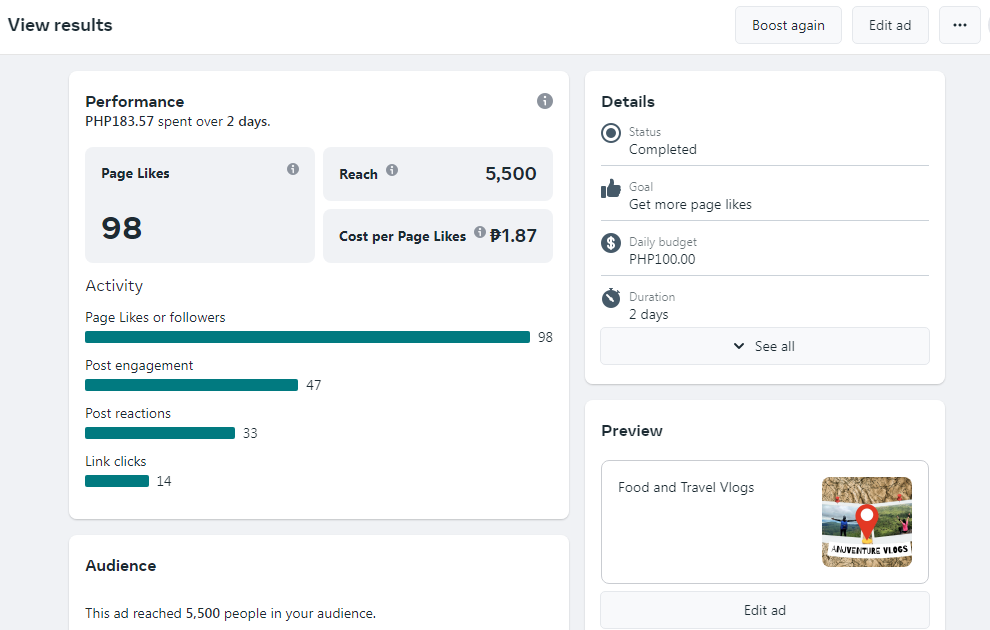Click Edit ad below the preview
The width and height of the screenshot is (990, 630).
(x=765, y=610)
